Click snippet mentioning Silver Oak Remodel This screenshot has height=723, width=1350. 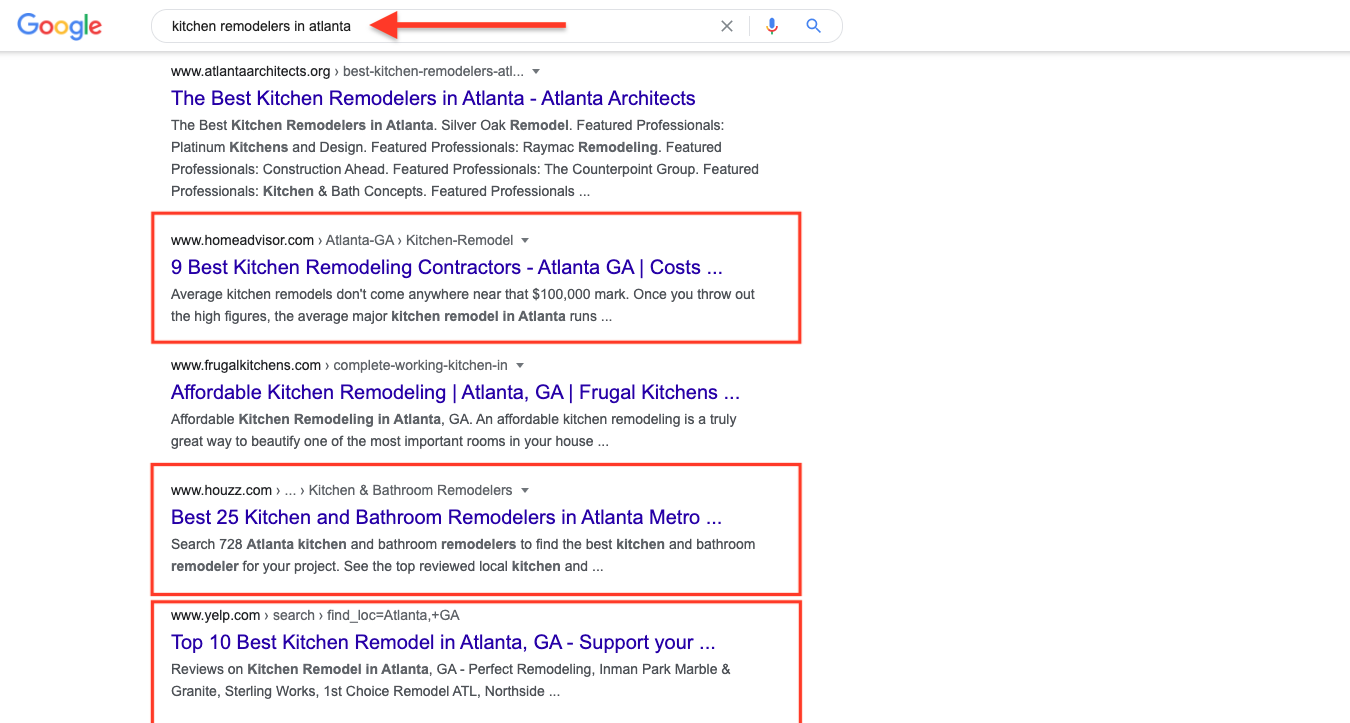click(x=465, y=158)
